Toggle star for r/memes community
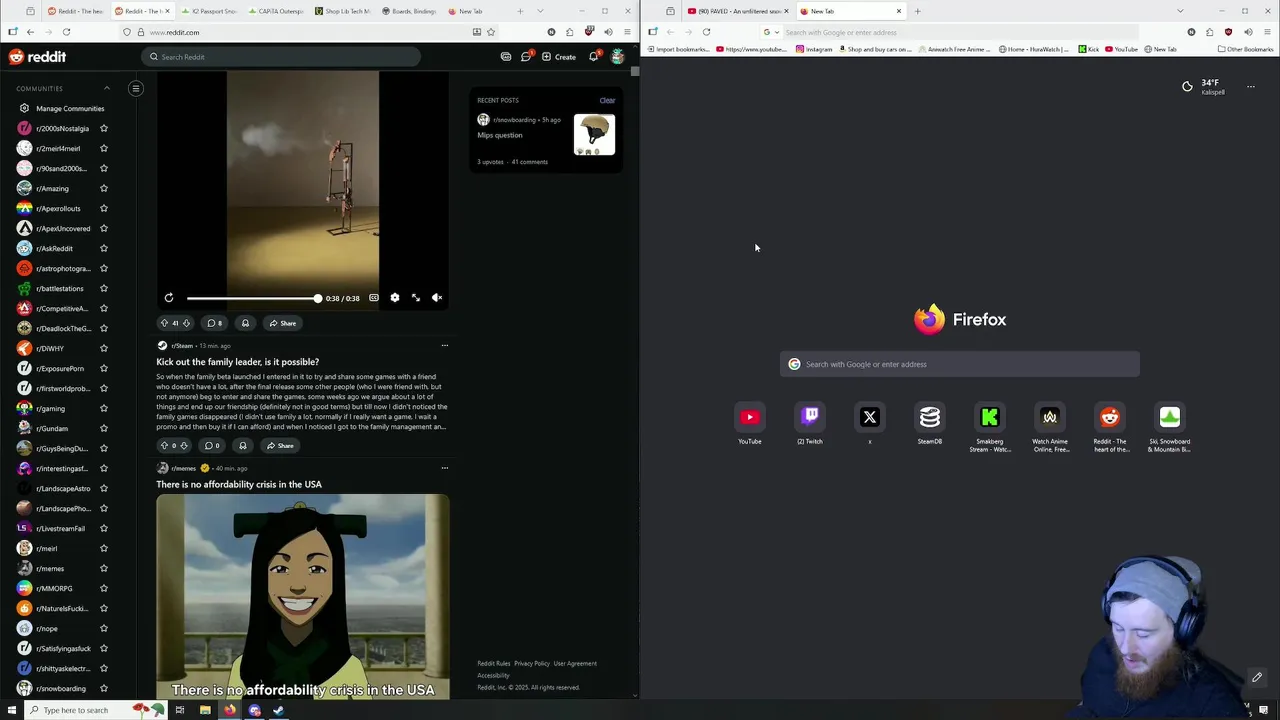 [x=103, y=568]
